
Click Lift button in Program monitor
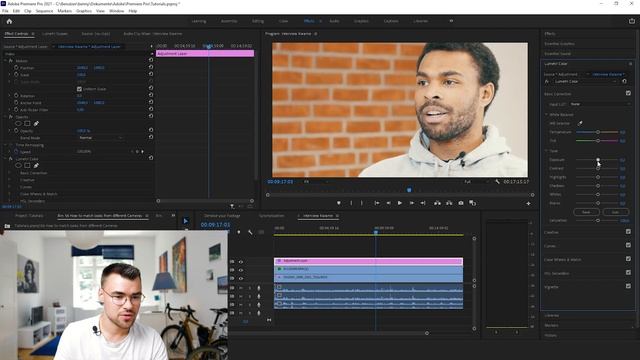coord(437,203)
